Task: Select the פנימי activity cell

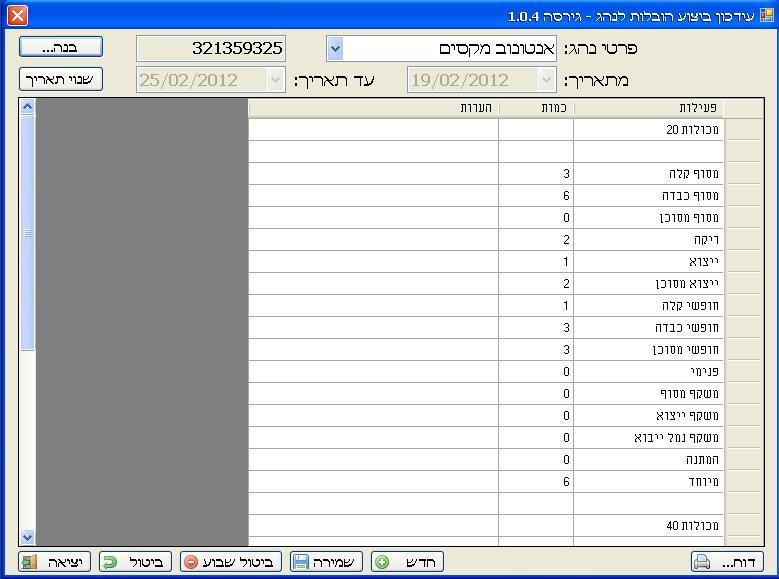Action: click(x=648, y=372)
